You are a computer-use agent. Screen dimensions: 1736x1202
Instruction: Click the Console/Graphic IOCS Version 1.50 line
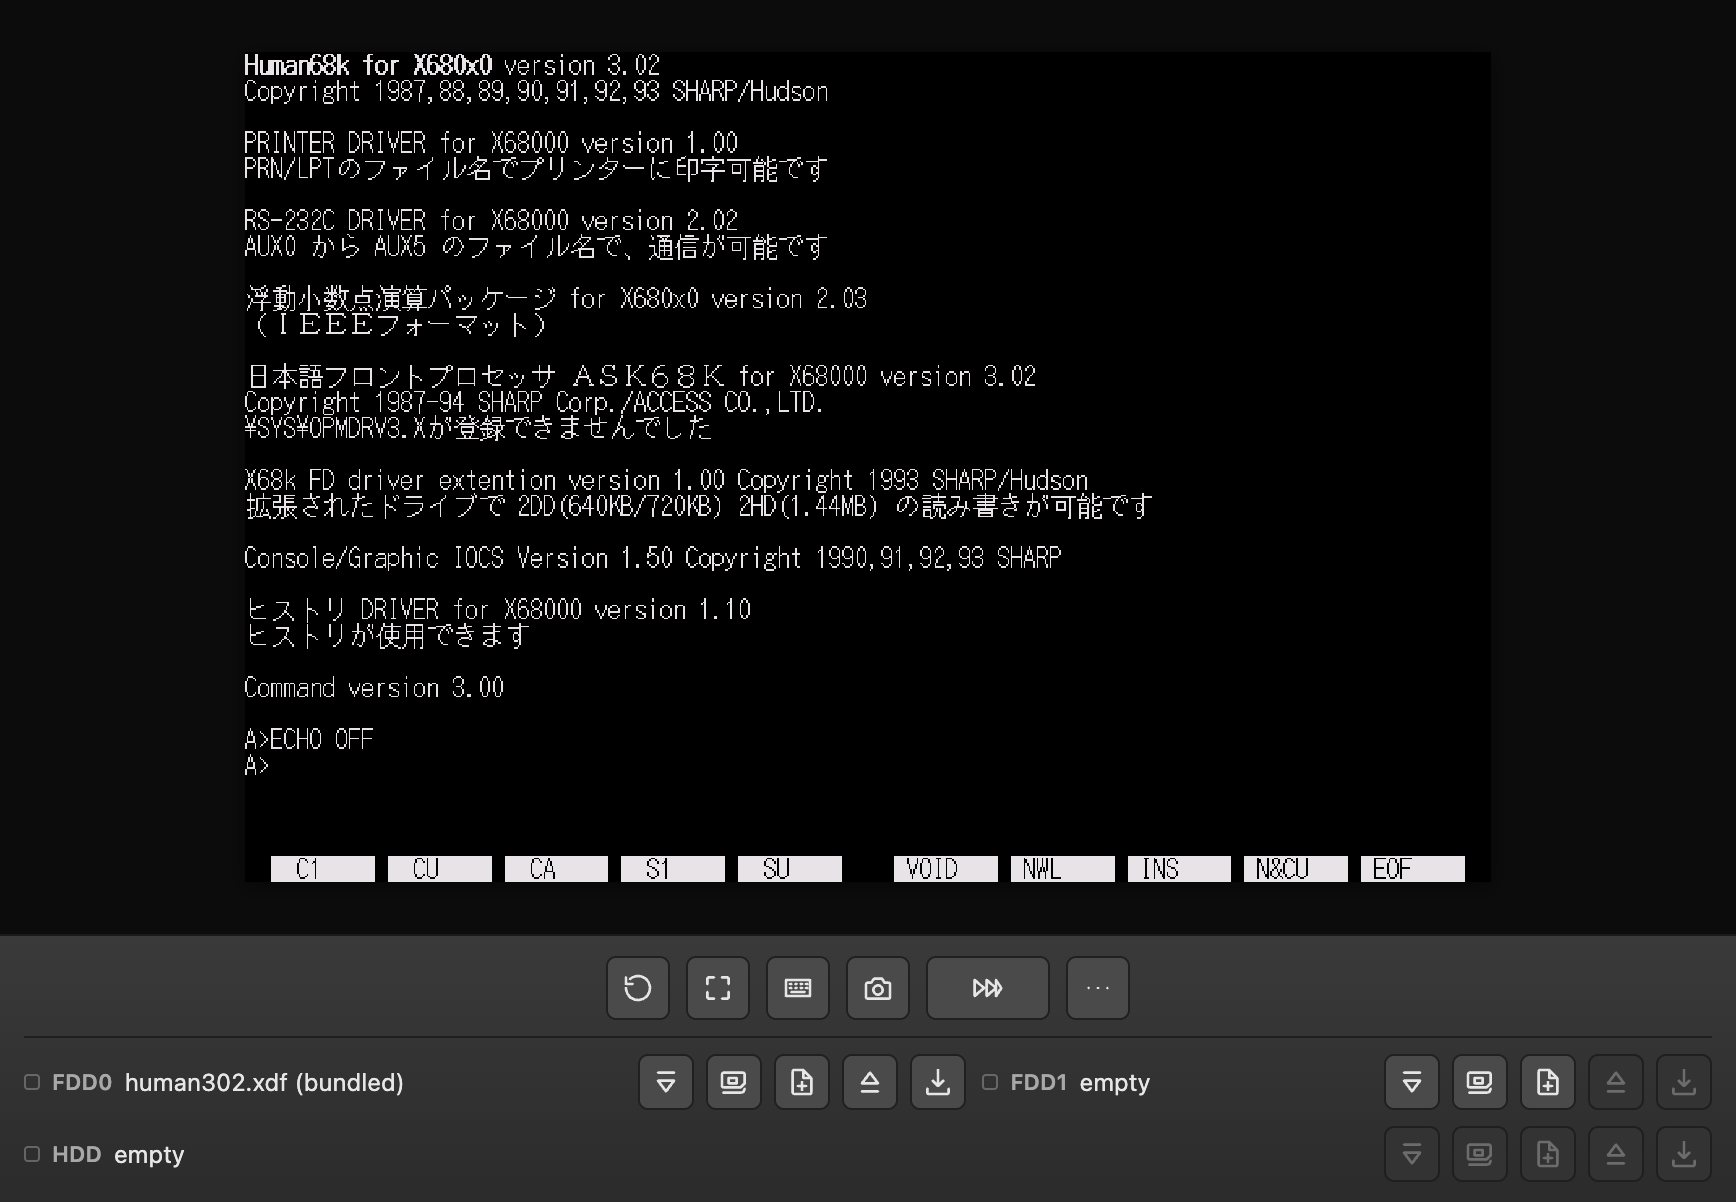(x=652, y=558)
